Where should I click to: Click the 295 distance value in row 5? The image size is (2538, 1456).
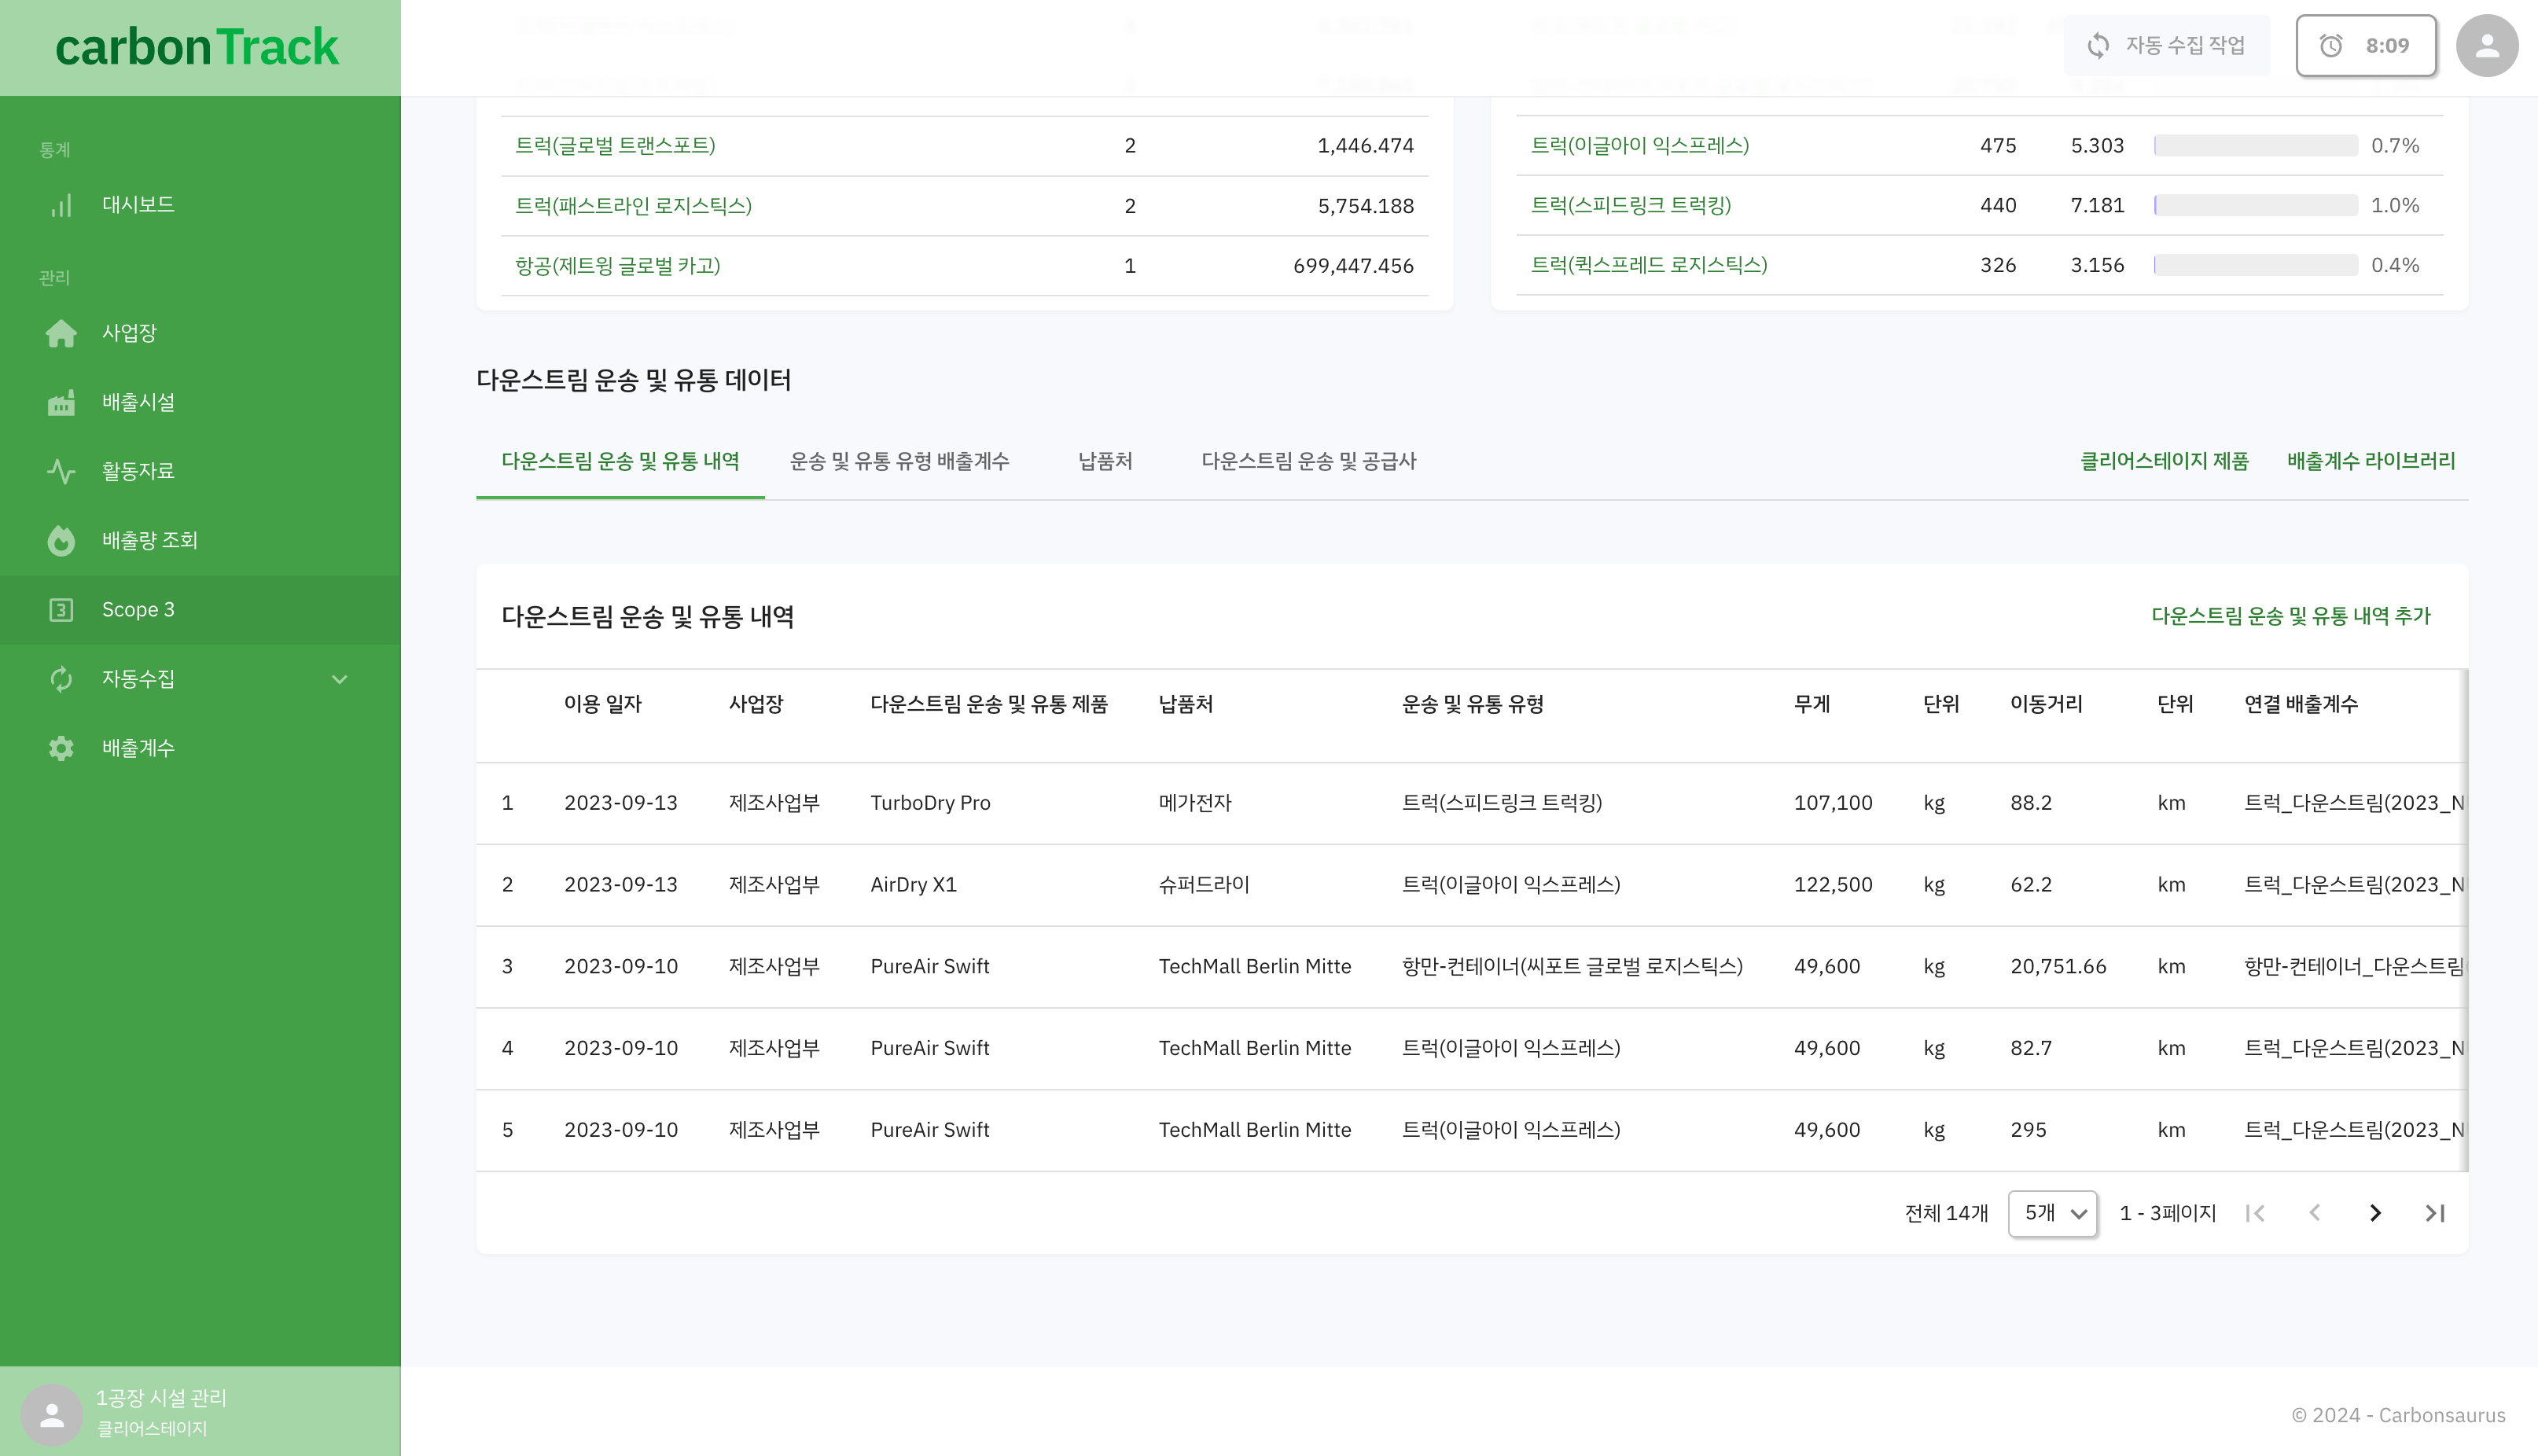click(2028, 1130)
